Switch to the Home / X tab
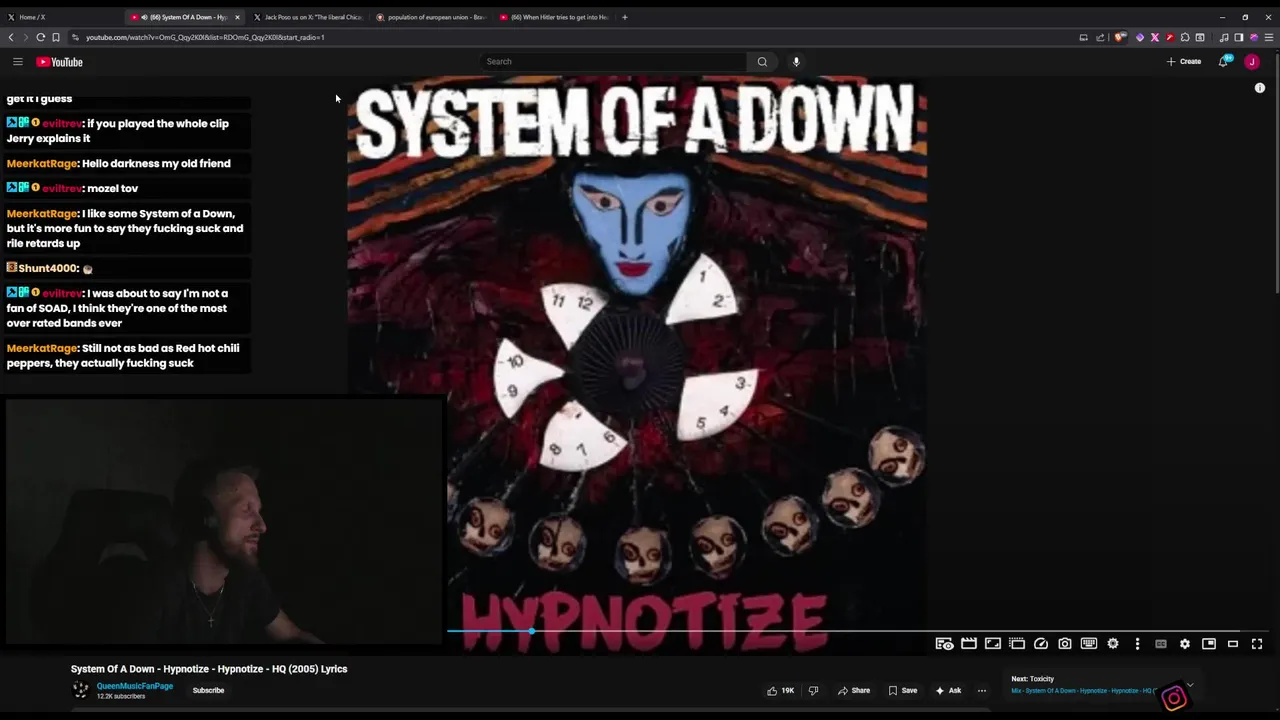 point(60,17)
